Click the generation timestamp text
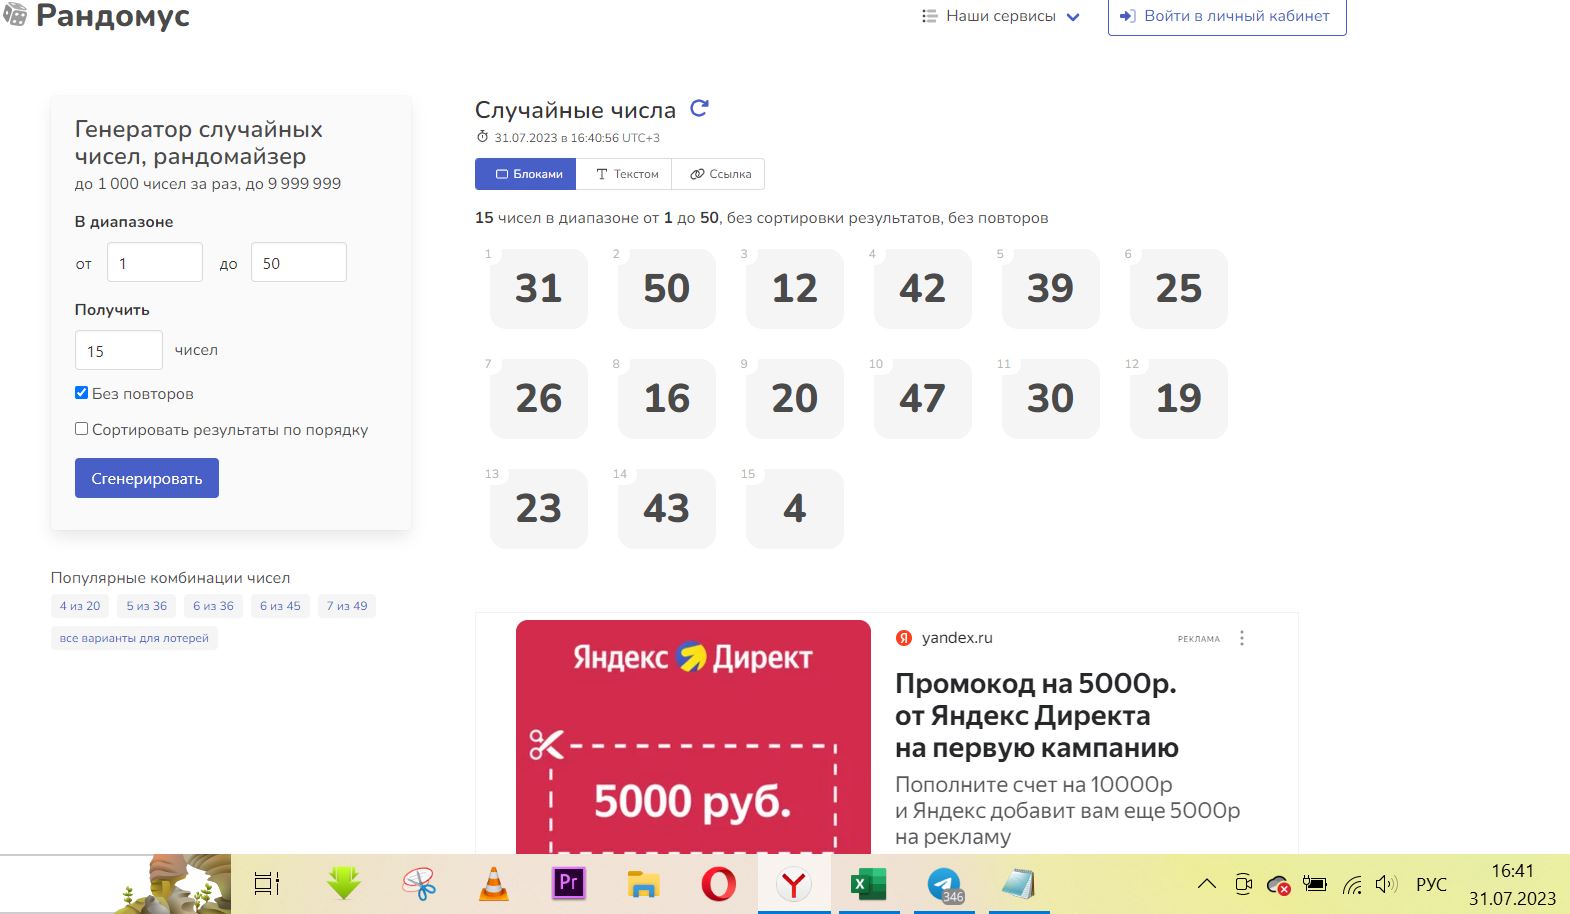1570x914 pixels. point(577,138)
